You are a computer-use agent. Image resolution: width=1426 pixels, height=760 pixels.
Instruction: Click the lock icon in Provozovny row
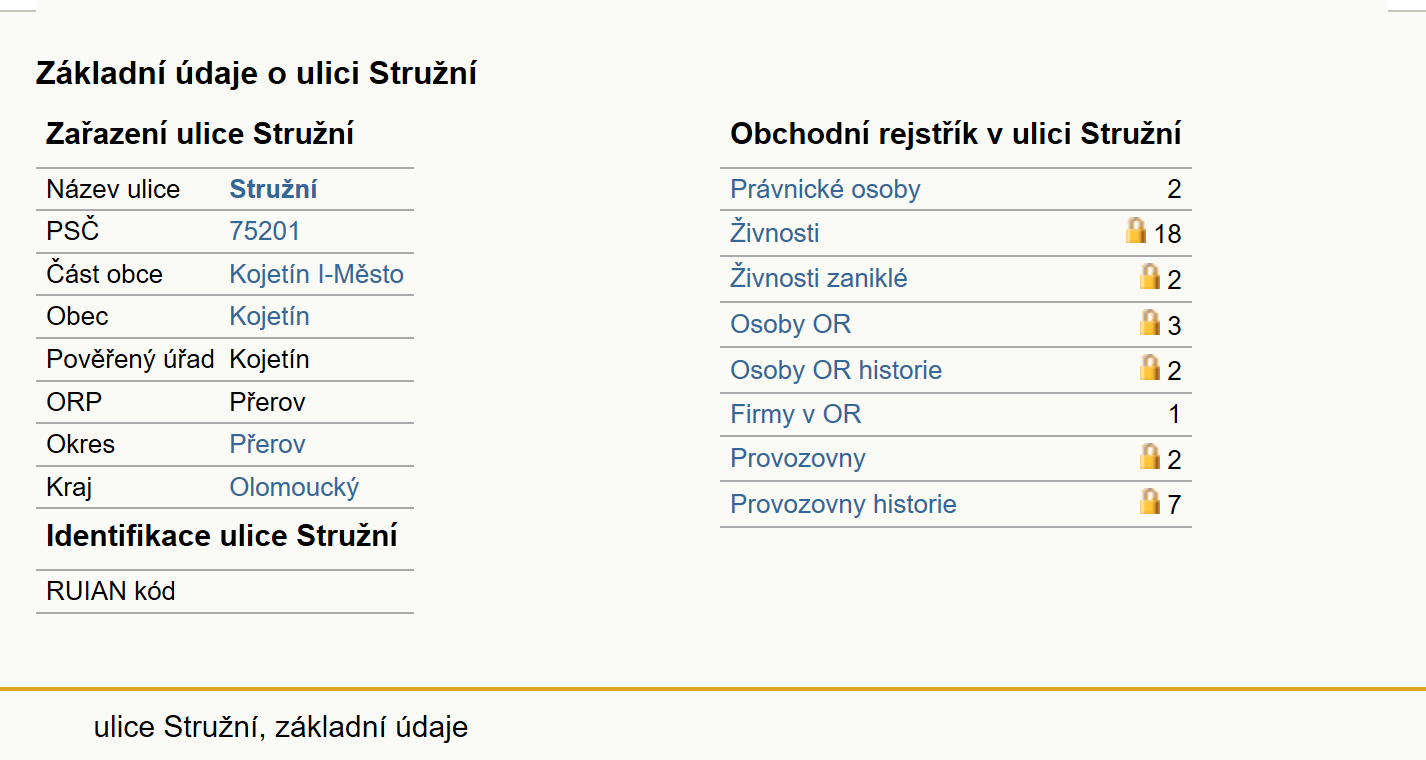(1150, 456)
